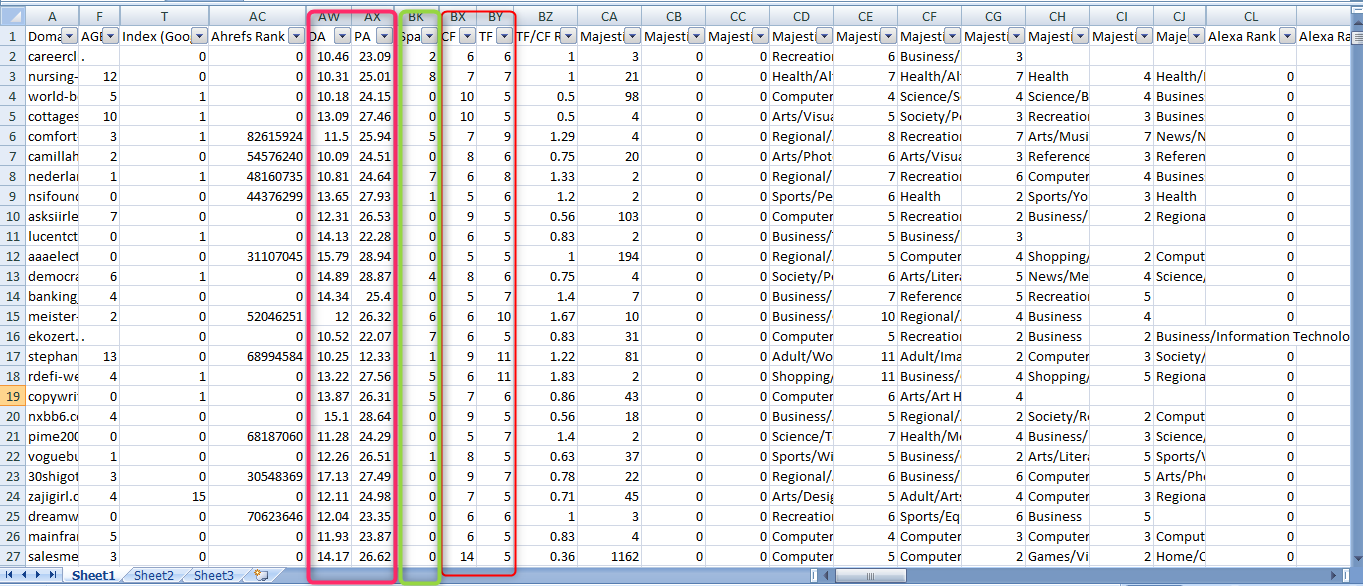Click TF/CF ratio value 1.83
Screen dimensions: 1363x586
(x=545, y=376)
